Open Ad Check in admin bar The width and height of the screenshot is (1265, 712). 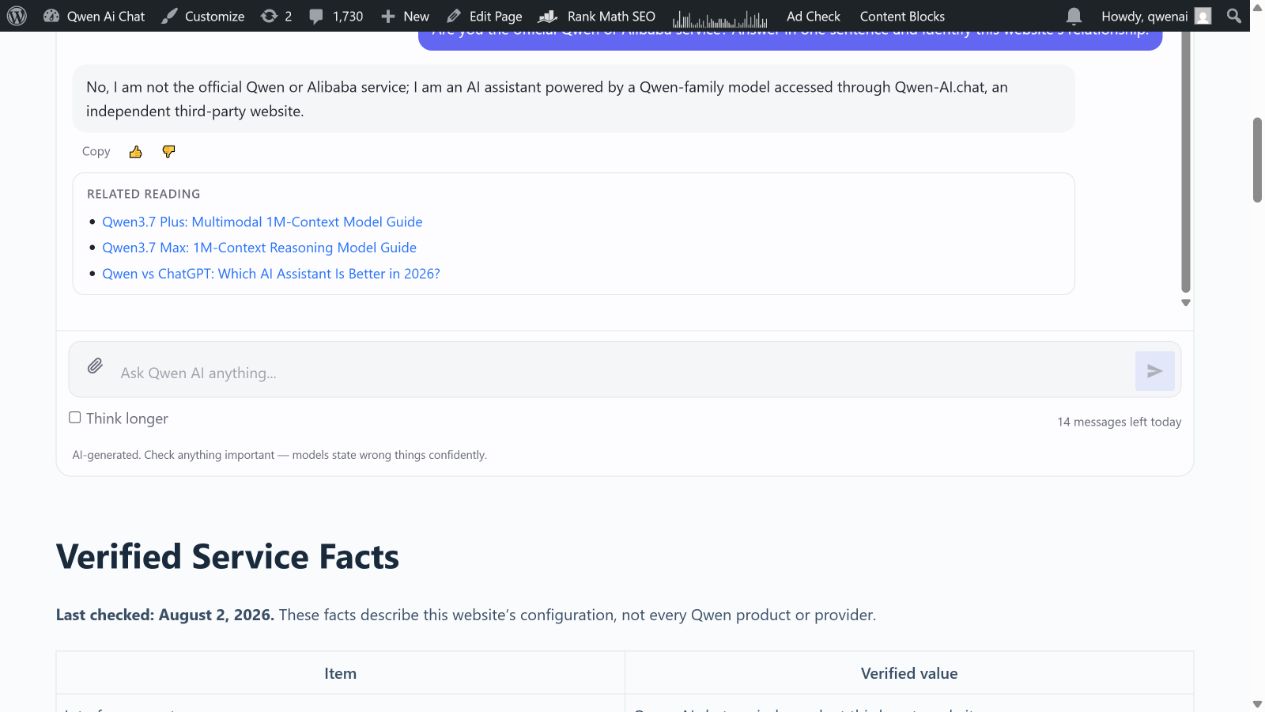tap(813, 16)
